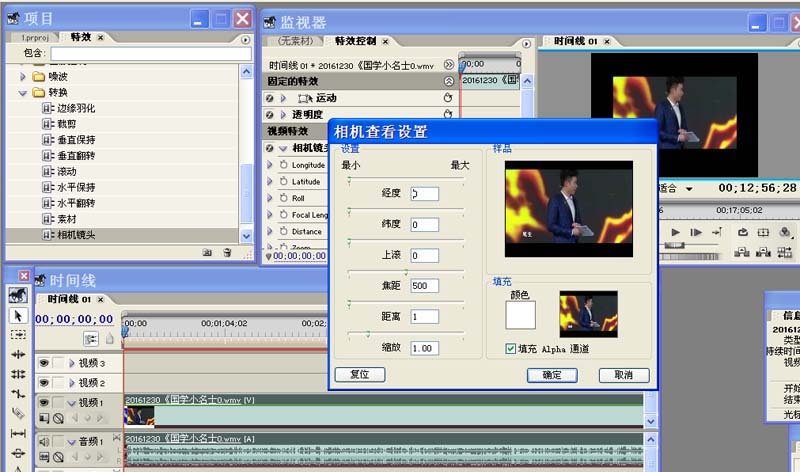Click the 经度 longitude input field
This screenshot has height=472, width=800.
[424, 194]
